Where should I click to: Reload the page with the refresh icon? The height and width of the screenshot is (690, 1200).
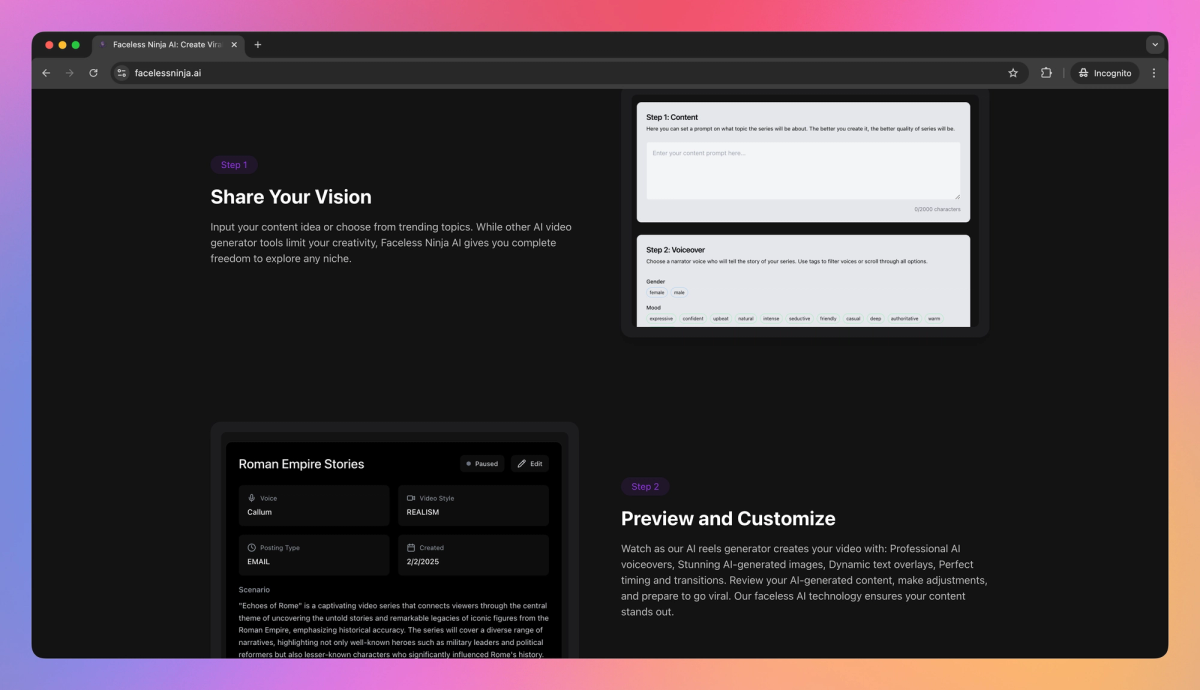pos(93,73)
